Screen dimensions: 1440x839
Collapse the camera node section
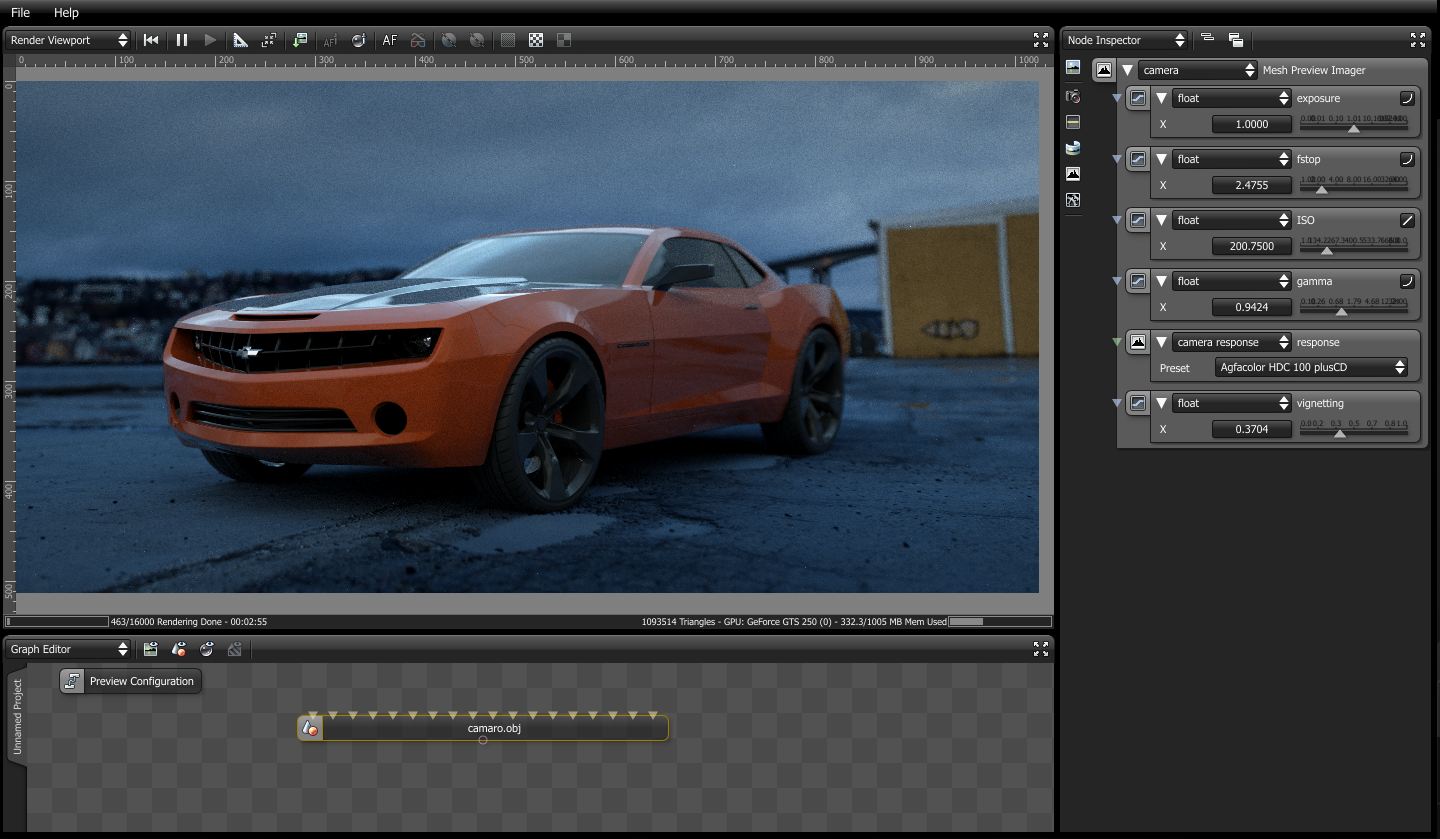[x=1127, y=70]
